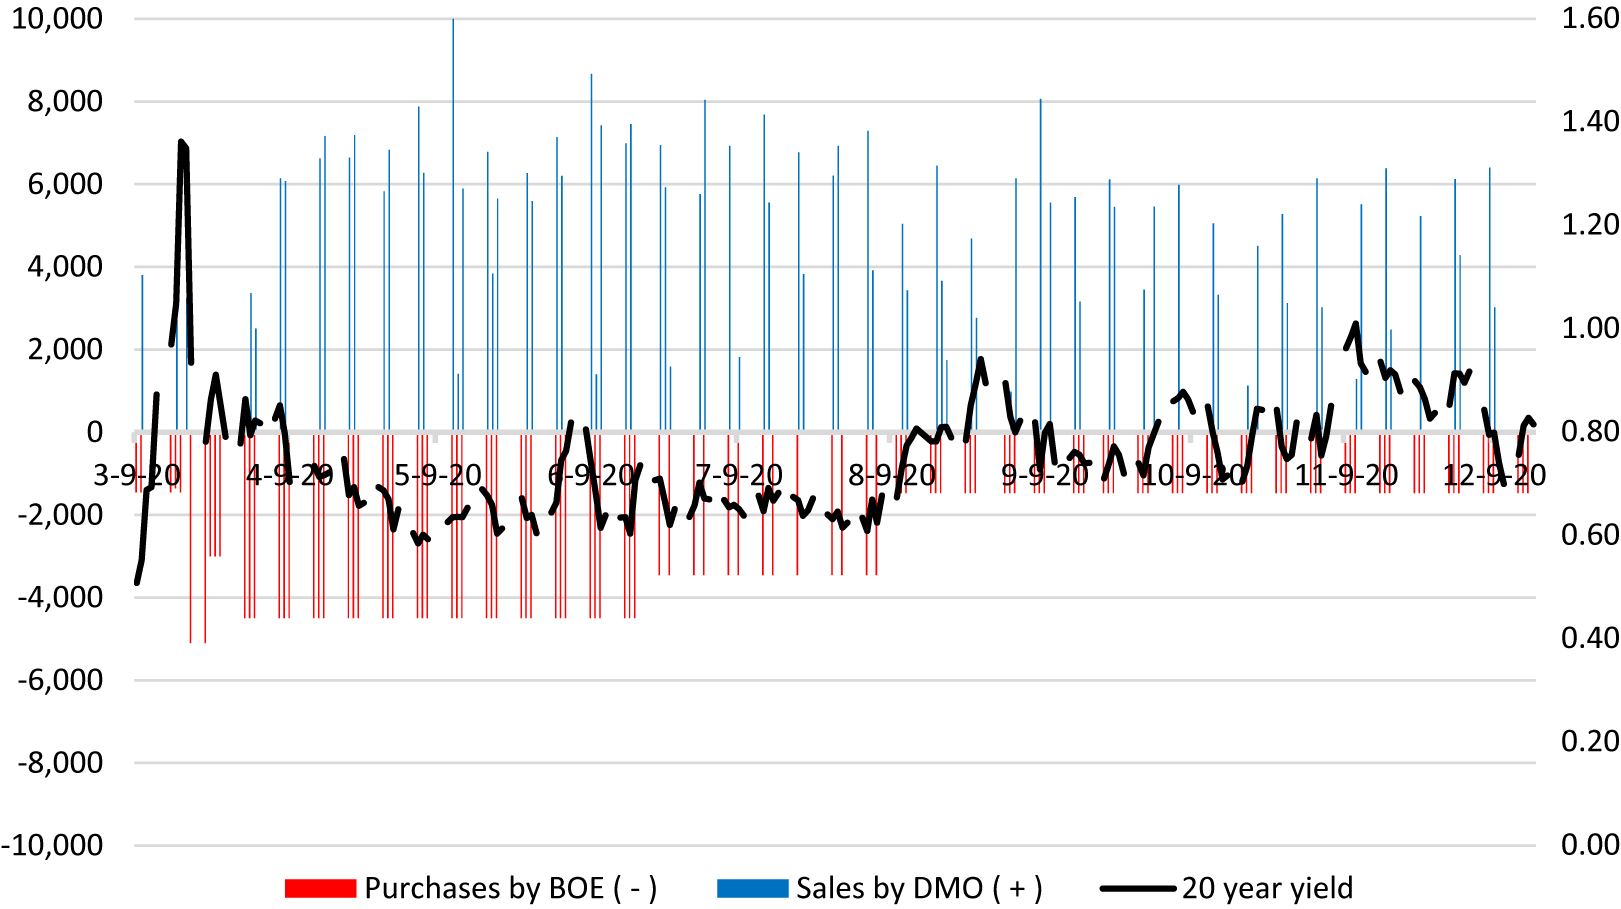The image size is (1621, 909).
Task: Click the right axis value 0.40
Action: click(1590, 638)
